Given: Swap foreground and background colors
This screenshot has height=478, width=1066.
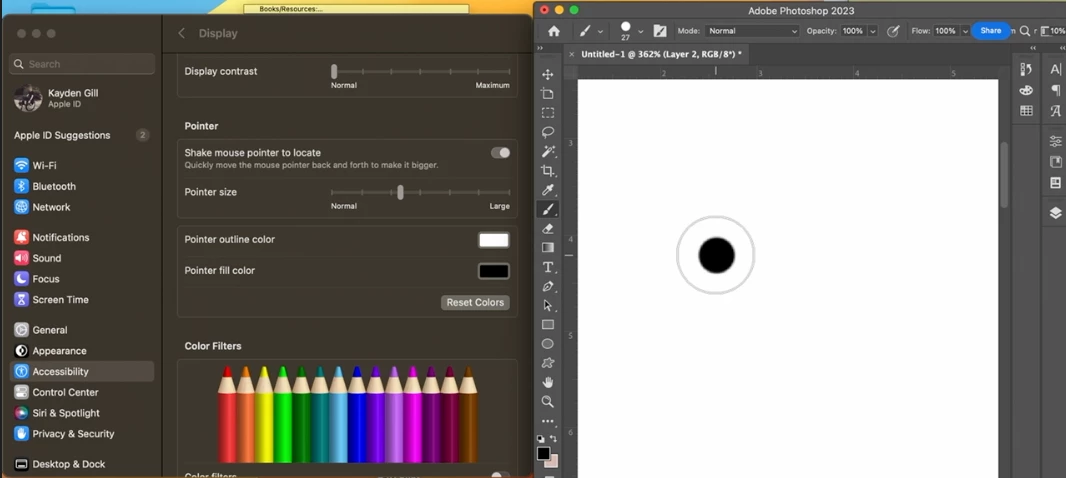Looking at the screenshot, I should click(x=553, y=439).
